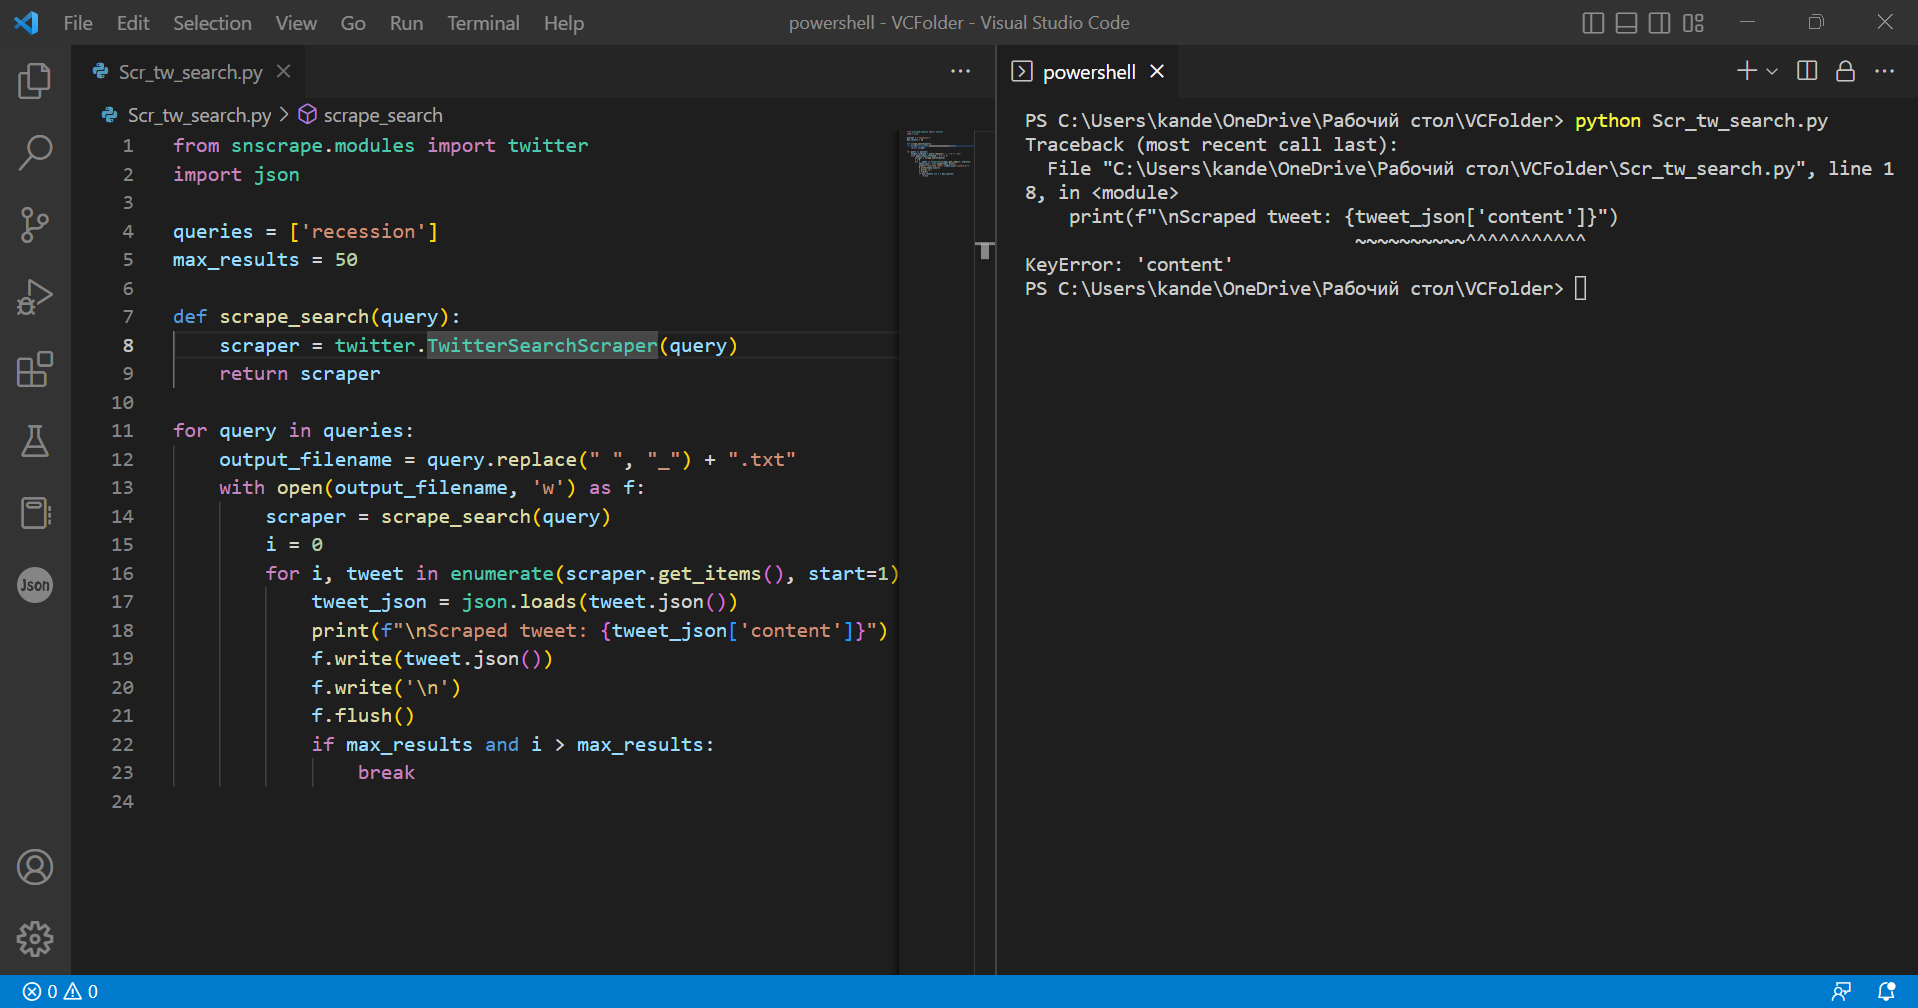Open the Run menu
1918x1008 pixels.
click(x=406, y=22)
